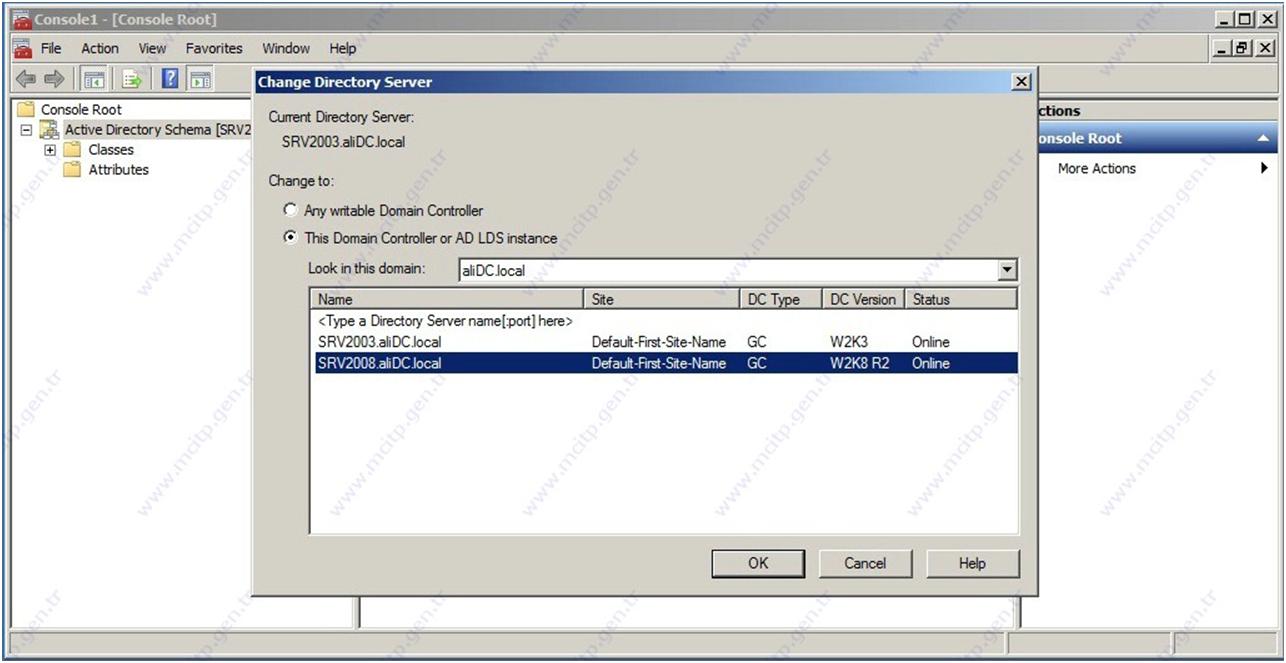
Task: Select the SRV2008.aliDC.local server row
Action: click(x=664, y=363)
